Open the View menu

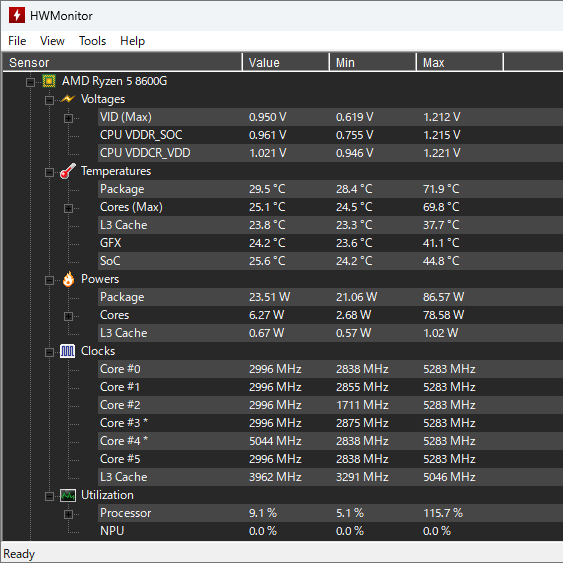(52, 41)
